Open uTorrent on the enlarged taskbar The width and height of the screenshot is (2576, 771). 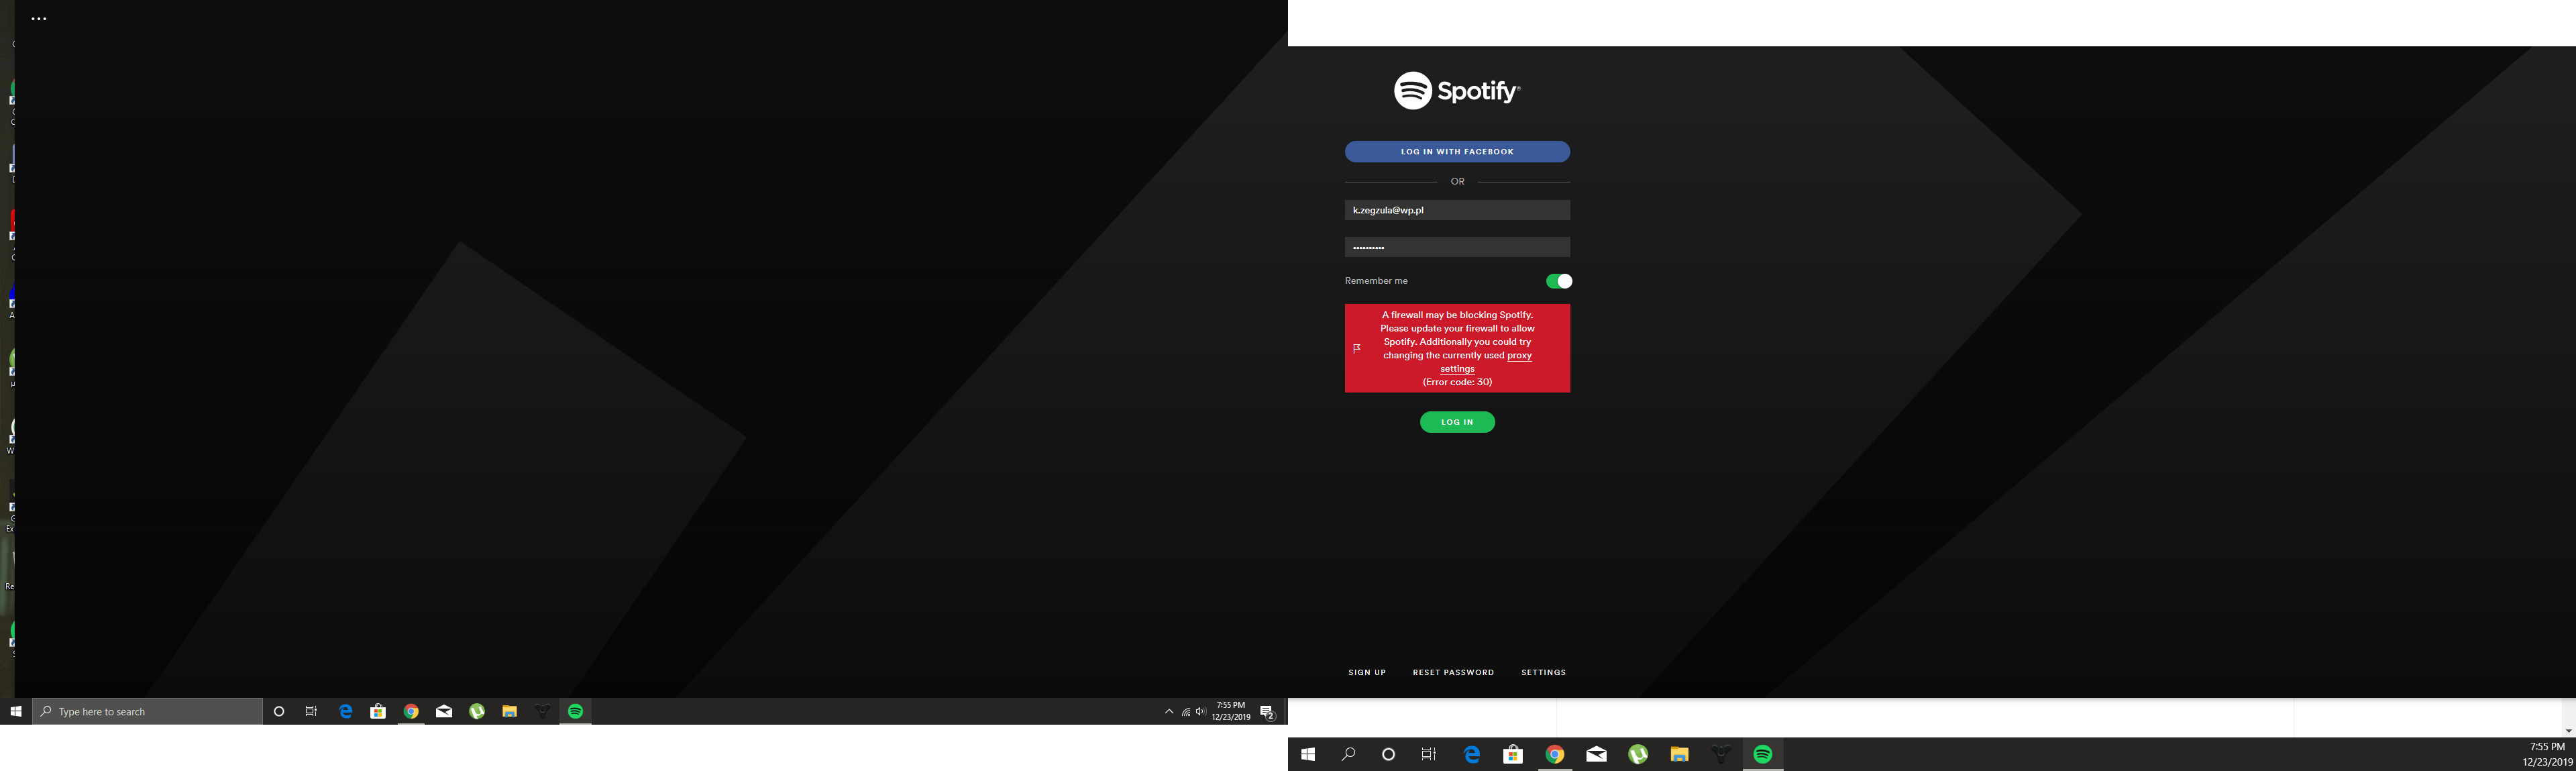tap(1638, 755)
